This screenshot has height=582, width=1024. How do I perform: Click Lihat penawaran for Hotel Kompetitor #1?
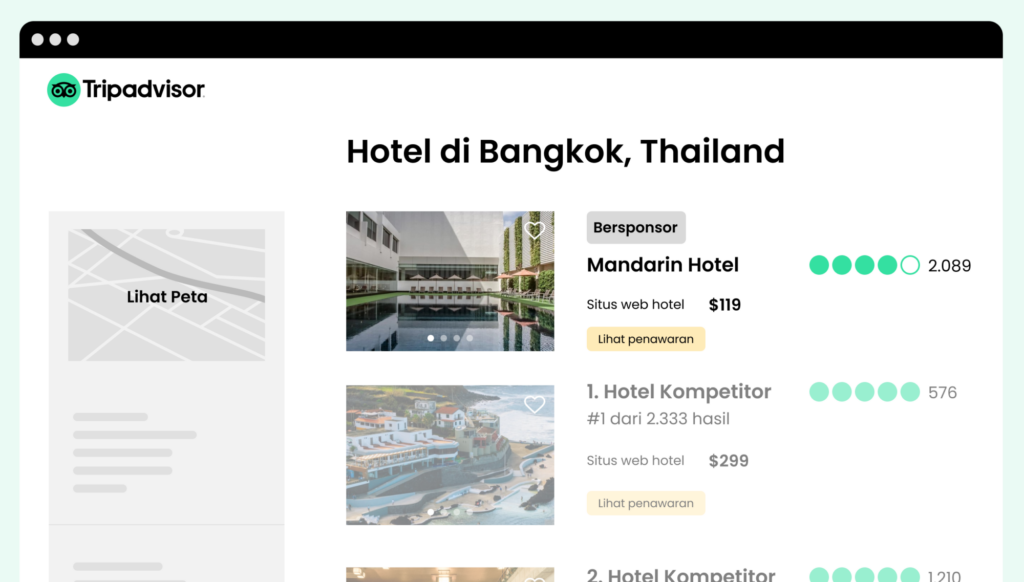(645, 503)
